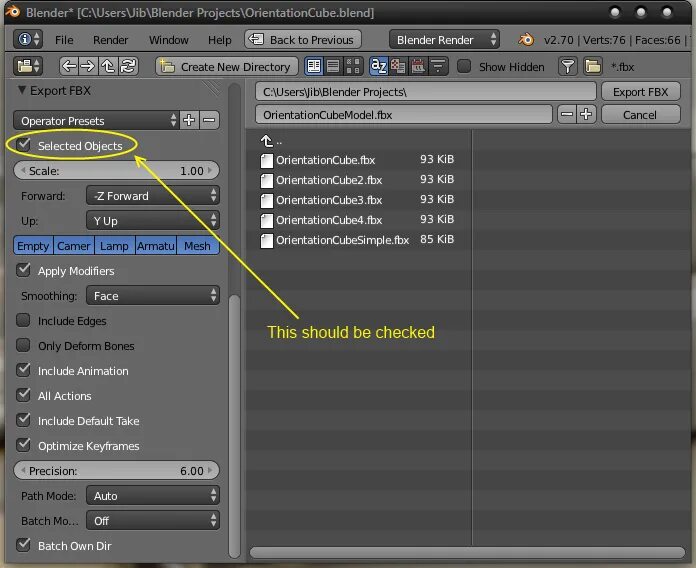Open the Up axis dropdown
The width and height of the screenshot is (696, 568).
pos(153,220)
